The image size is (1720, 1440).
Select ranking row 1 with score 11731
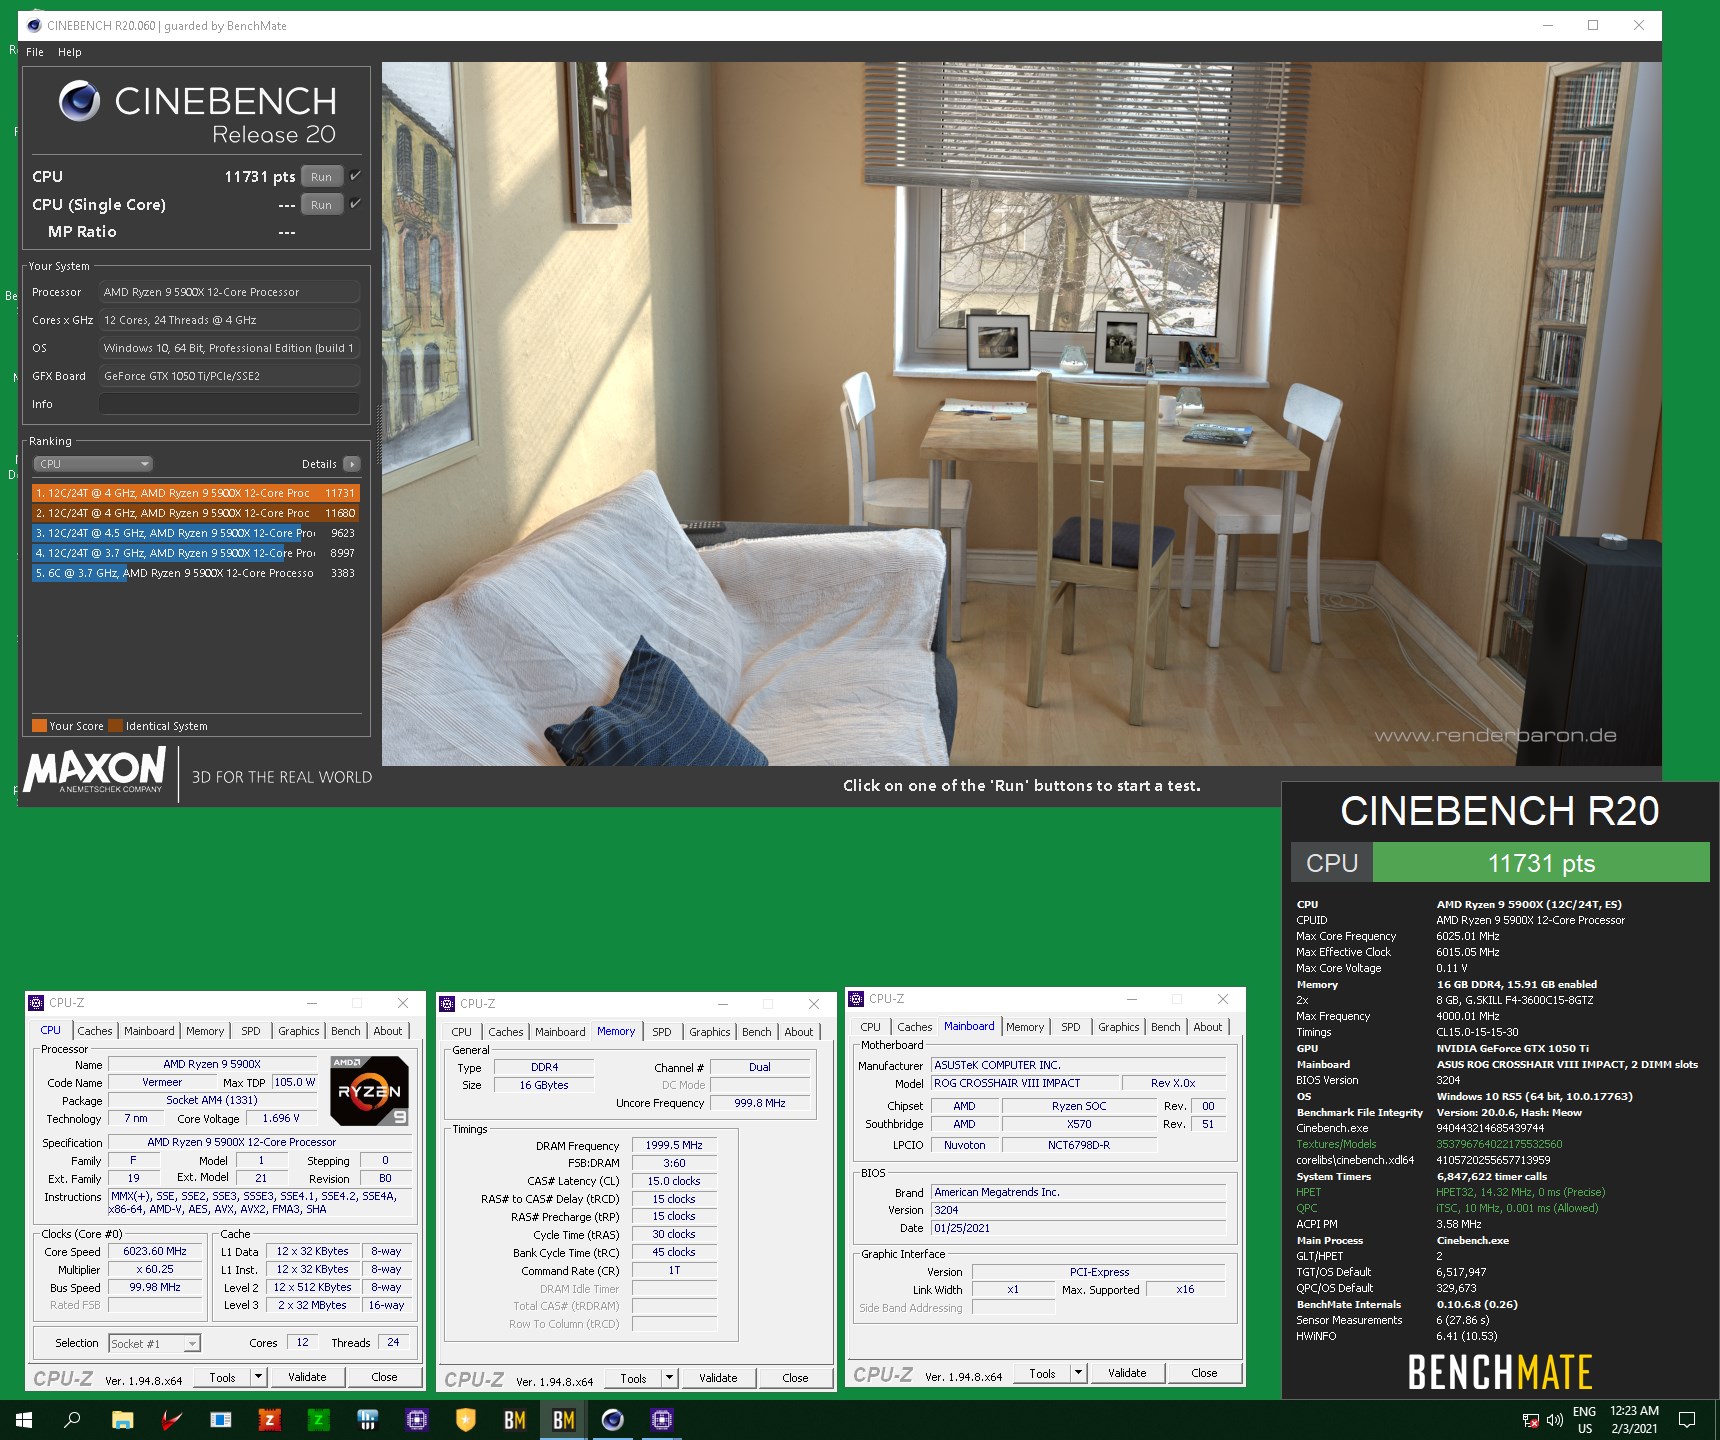point(195,493)
